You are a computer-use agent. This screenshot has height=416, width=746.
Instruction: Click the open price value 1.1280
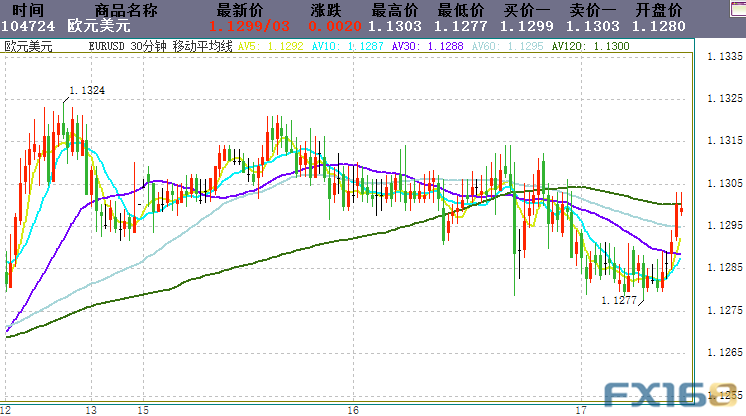tap(659, 26)
